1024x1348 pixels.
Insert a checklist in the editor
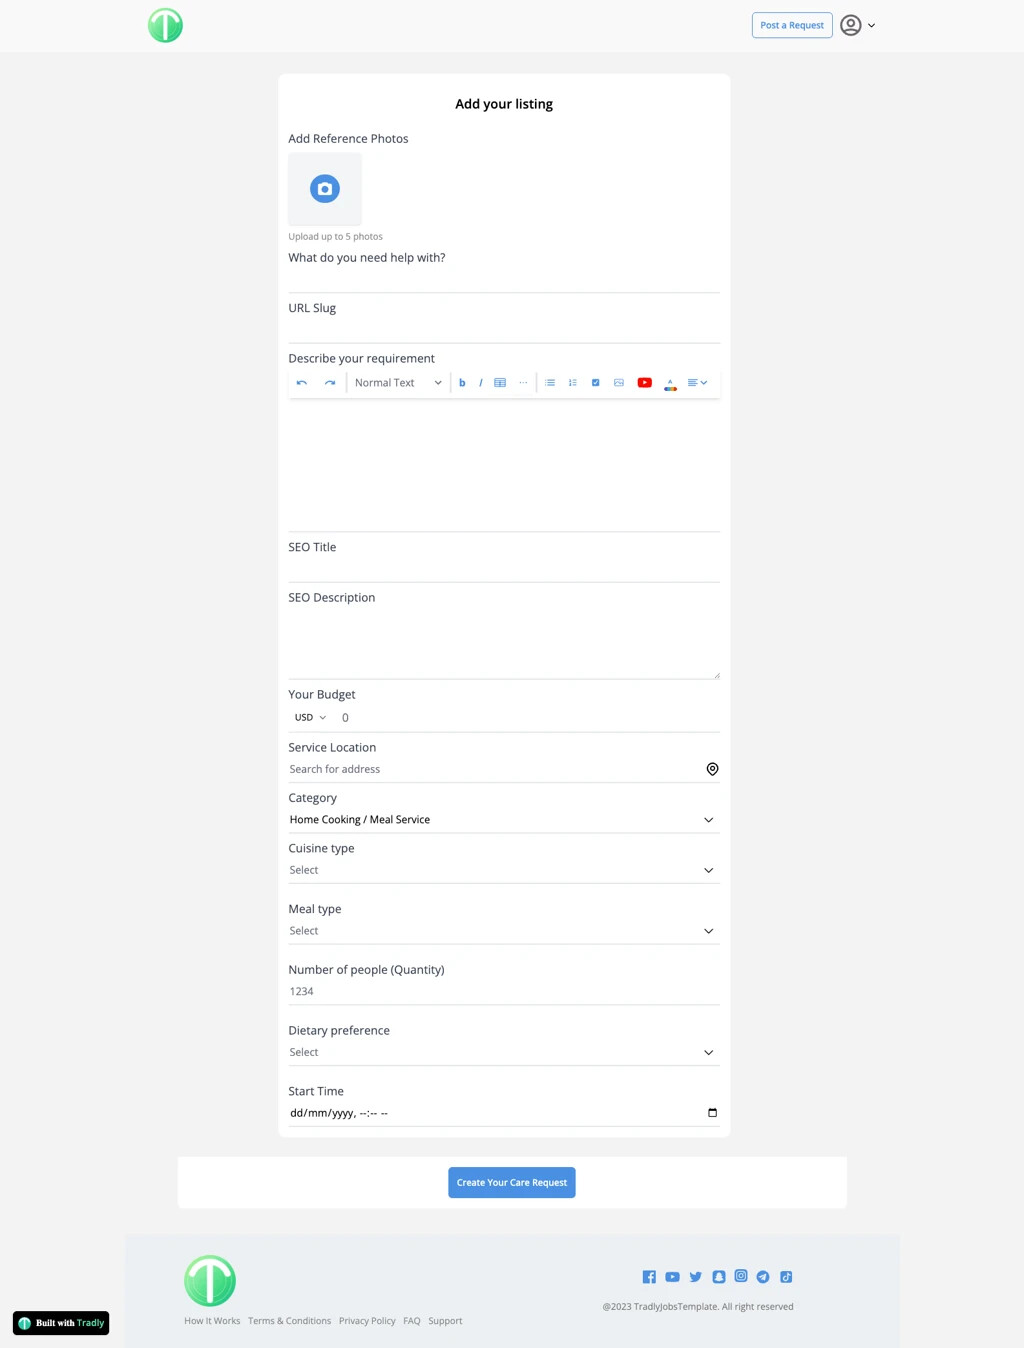[x=596, y=383]
